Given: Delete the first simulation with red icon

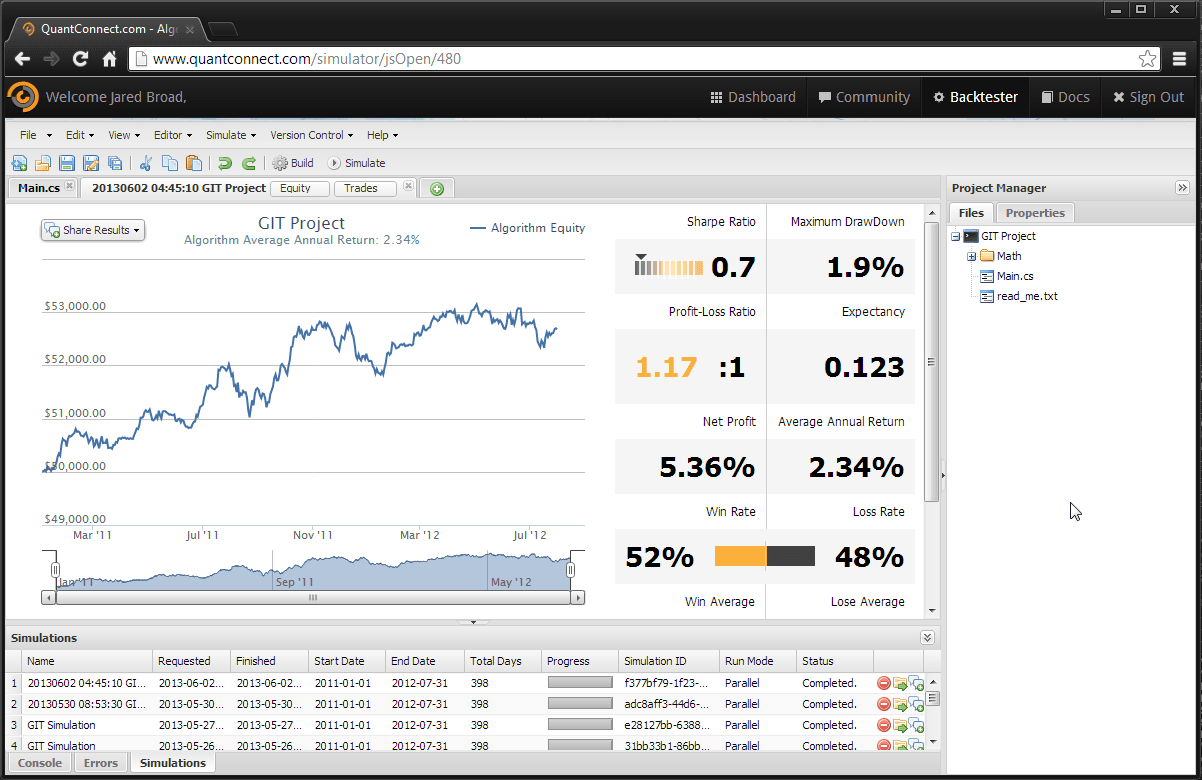Looking at the screenshot, I should coord(883,683).
